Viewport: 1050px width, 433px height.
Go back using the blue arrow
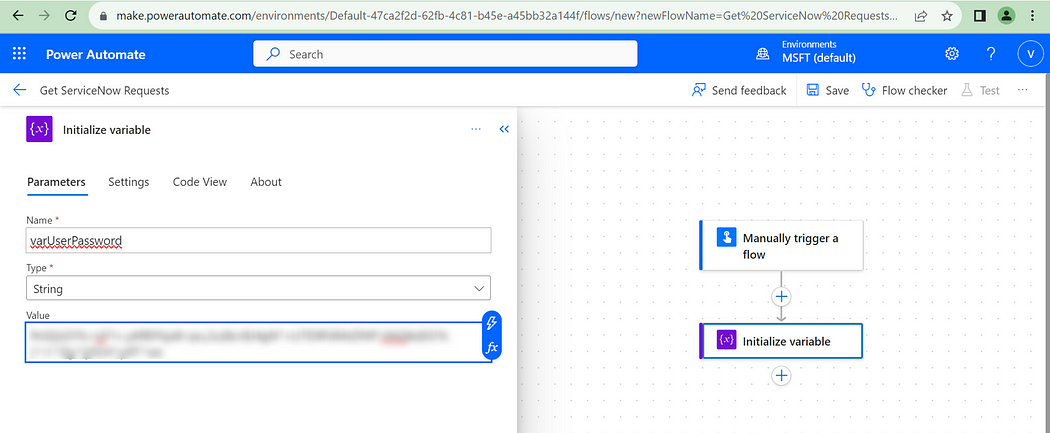click(x=19, y=90)
